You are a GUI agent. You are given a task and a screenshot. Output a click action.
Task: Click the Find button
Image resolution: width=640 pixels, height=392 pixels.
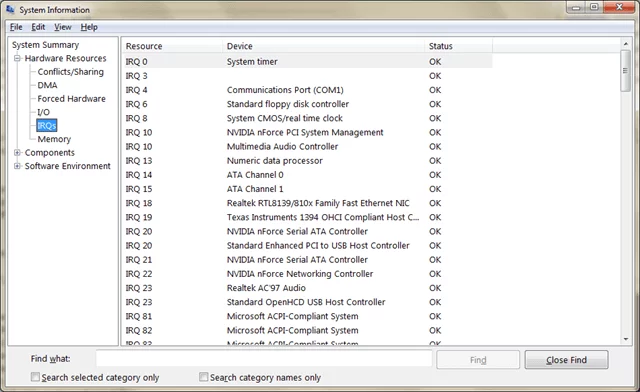tap(478, 360)
